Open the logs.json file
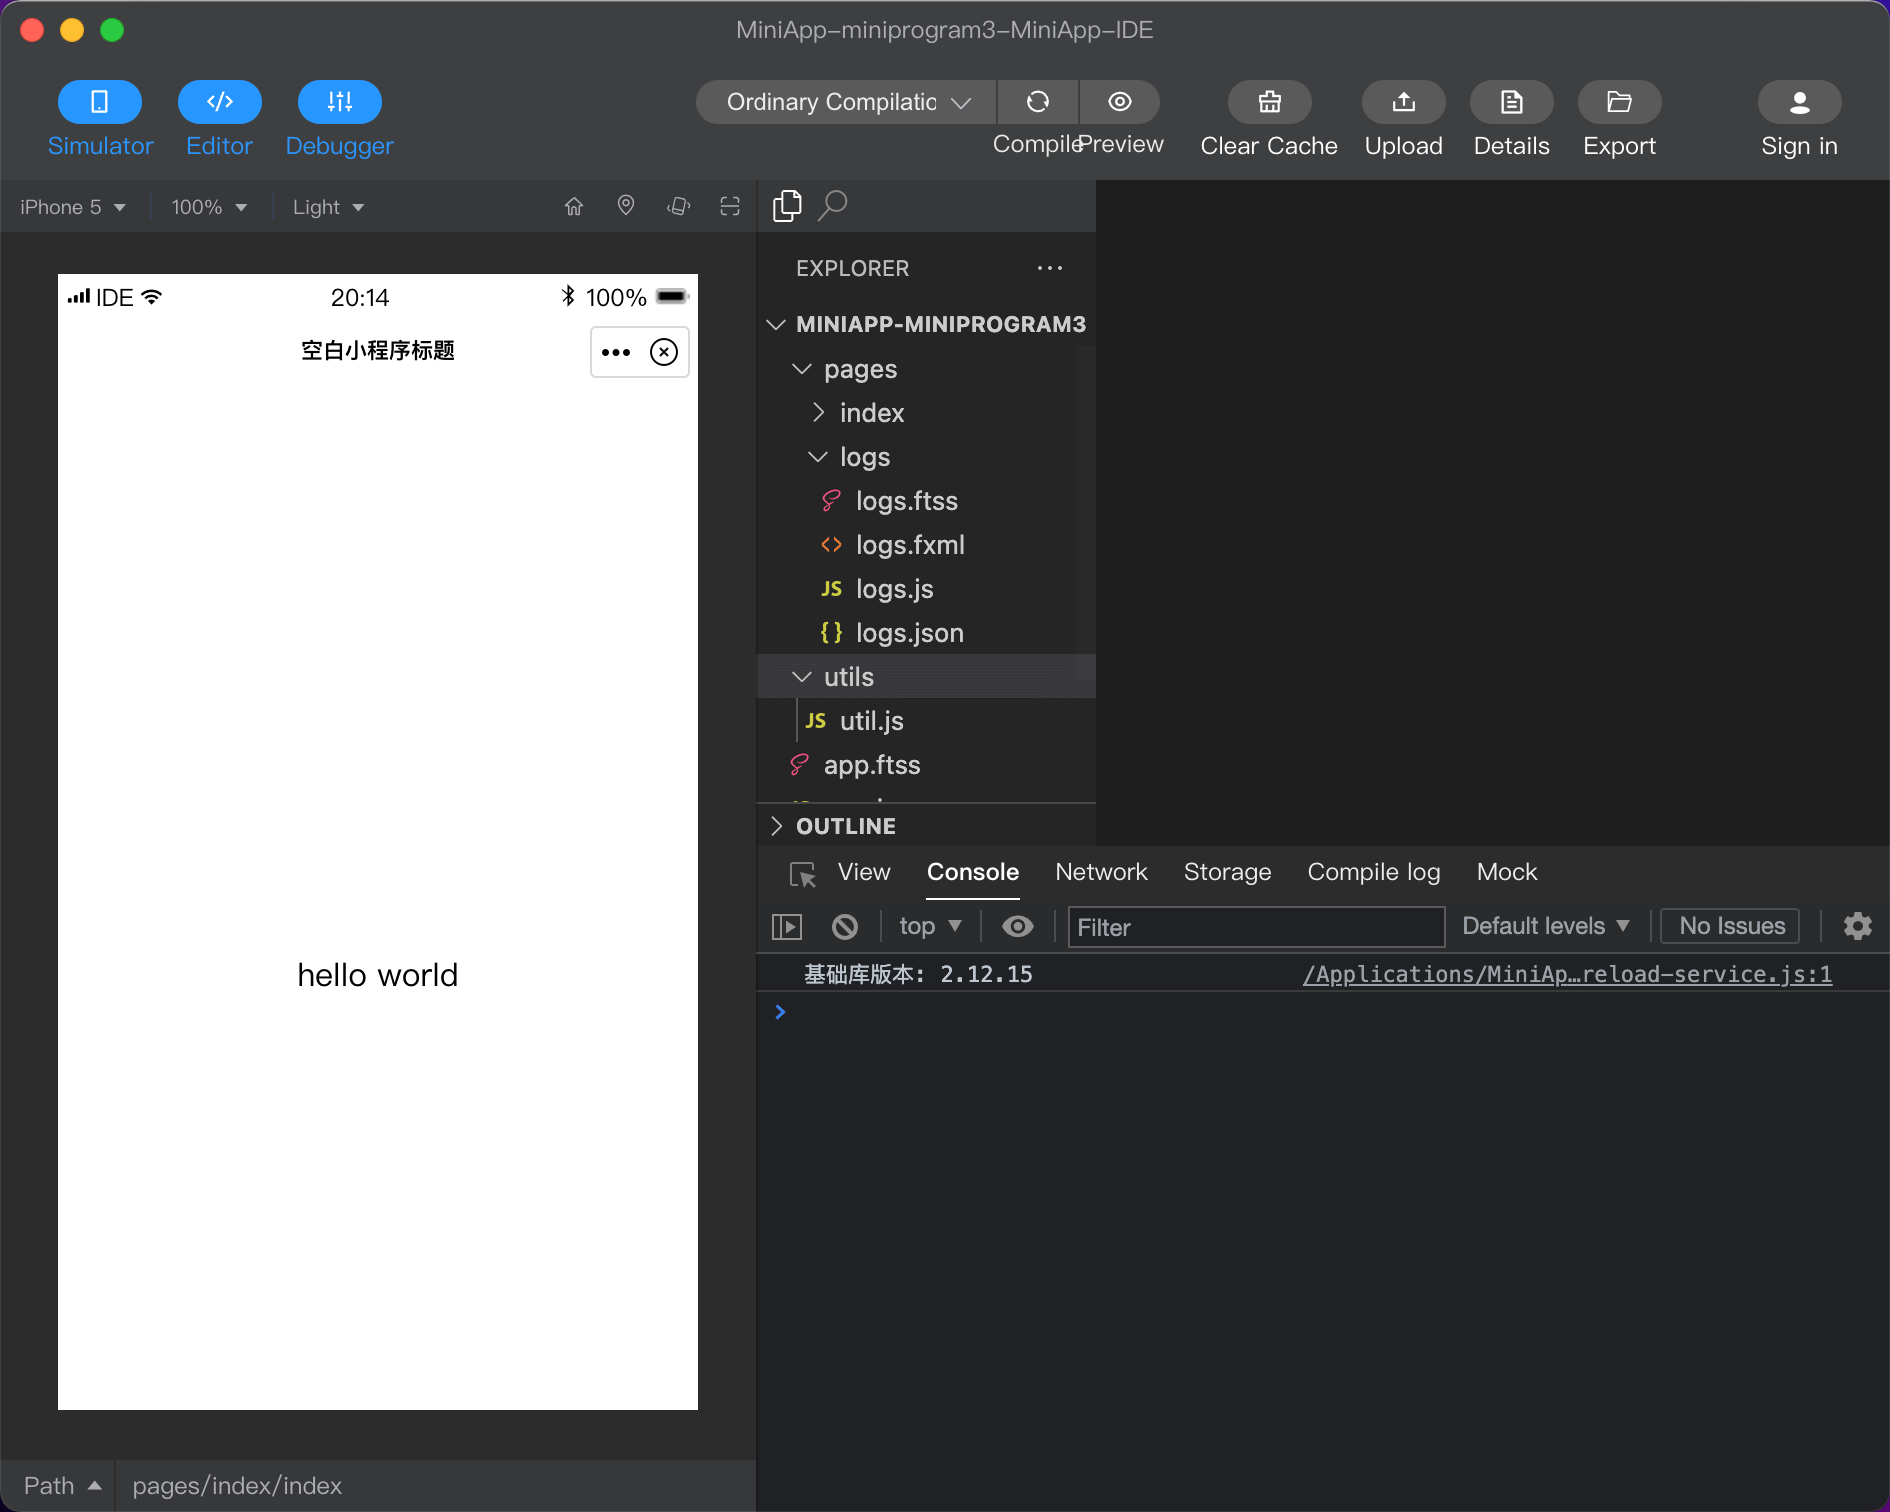 point(926,633)
